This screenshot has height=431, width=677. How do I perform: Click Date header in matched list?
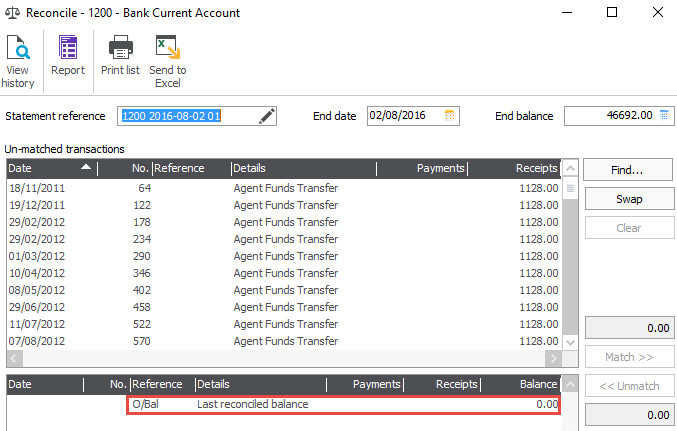click(45, 384)
